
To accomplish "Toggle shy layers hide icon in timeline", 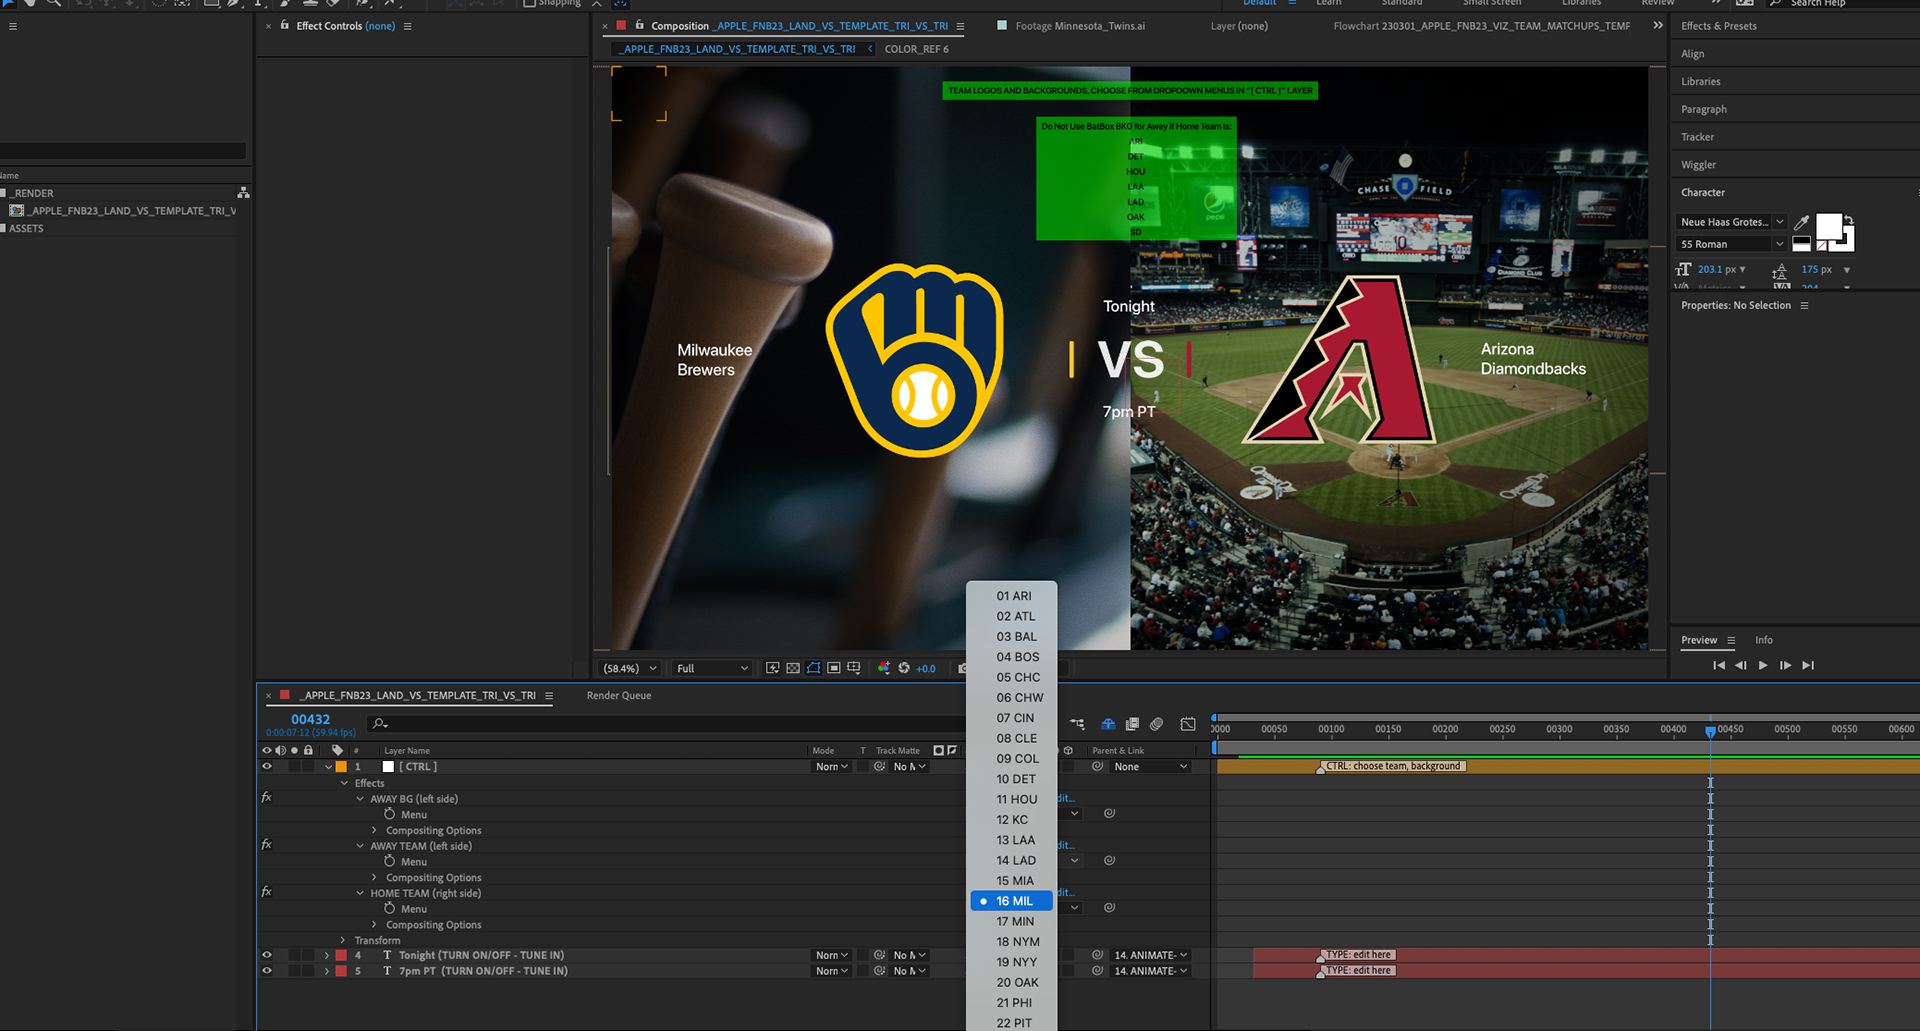I will click(1108, 724).
